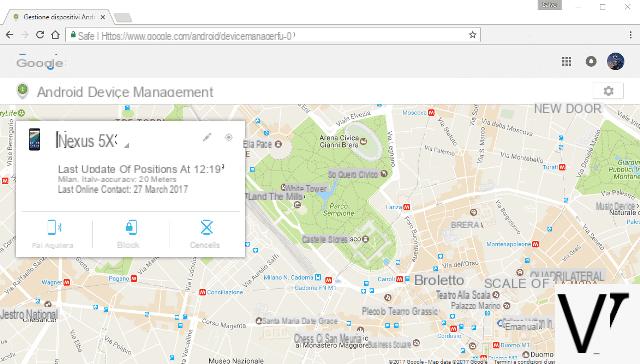
Task: Rename device with the pencil icon
Action: point(207,137)
